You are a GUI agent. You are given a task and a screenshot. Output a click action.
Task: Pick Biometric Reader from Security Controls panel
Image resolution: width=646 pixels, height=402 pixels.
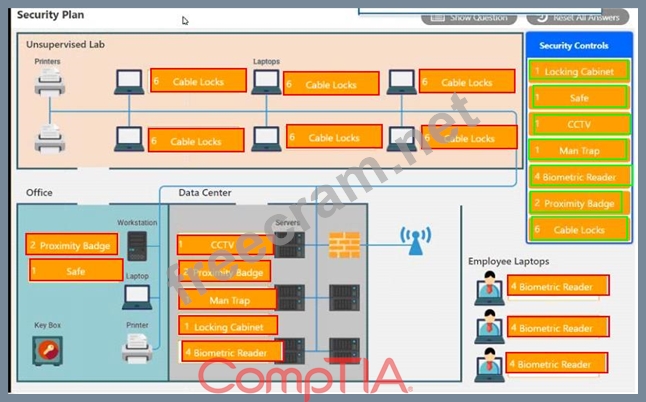tap(579, 177)
